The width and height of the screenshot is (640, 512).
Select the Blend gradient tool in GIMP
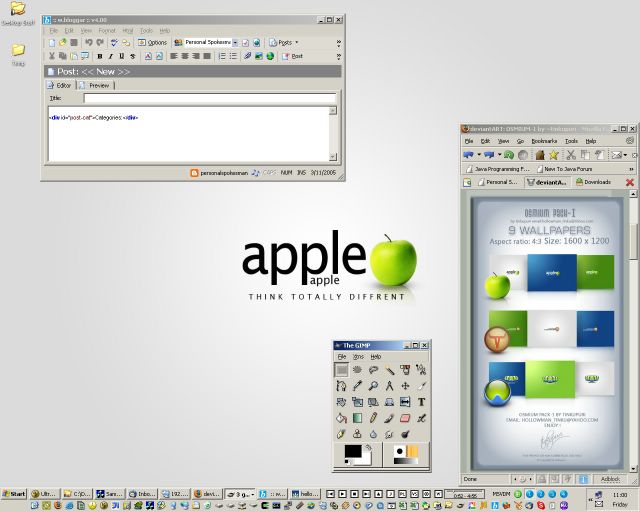[357, 418]
